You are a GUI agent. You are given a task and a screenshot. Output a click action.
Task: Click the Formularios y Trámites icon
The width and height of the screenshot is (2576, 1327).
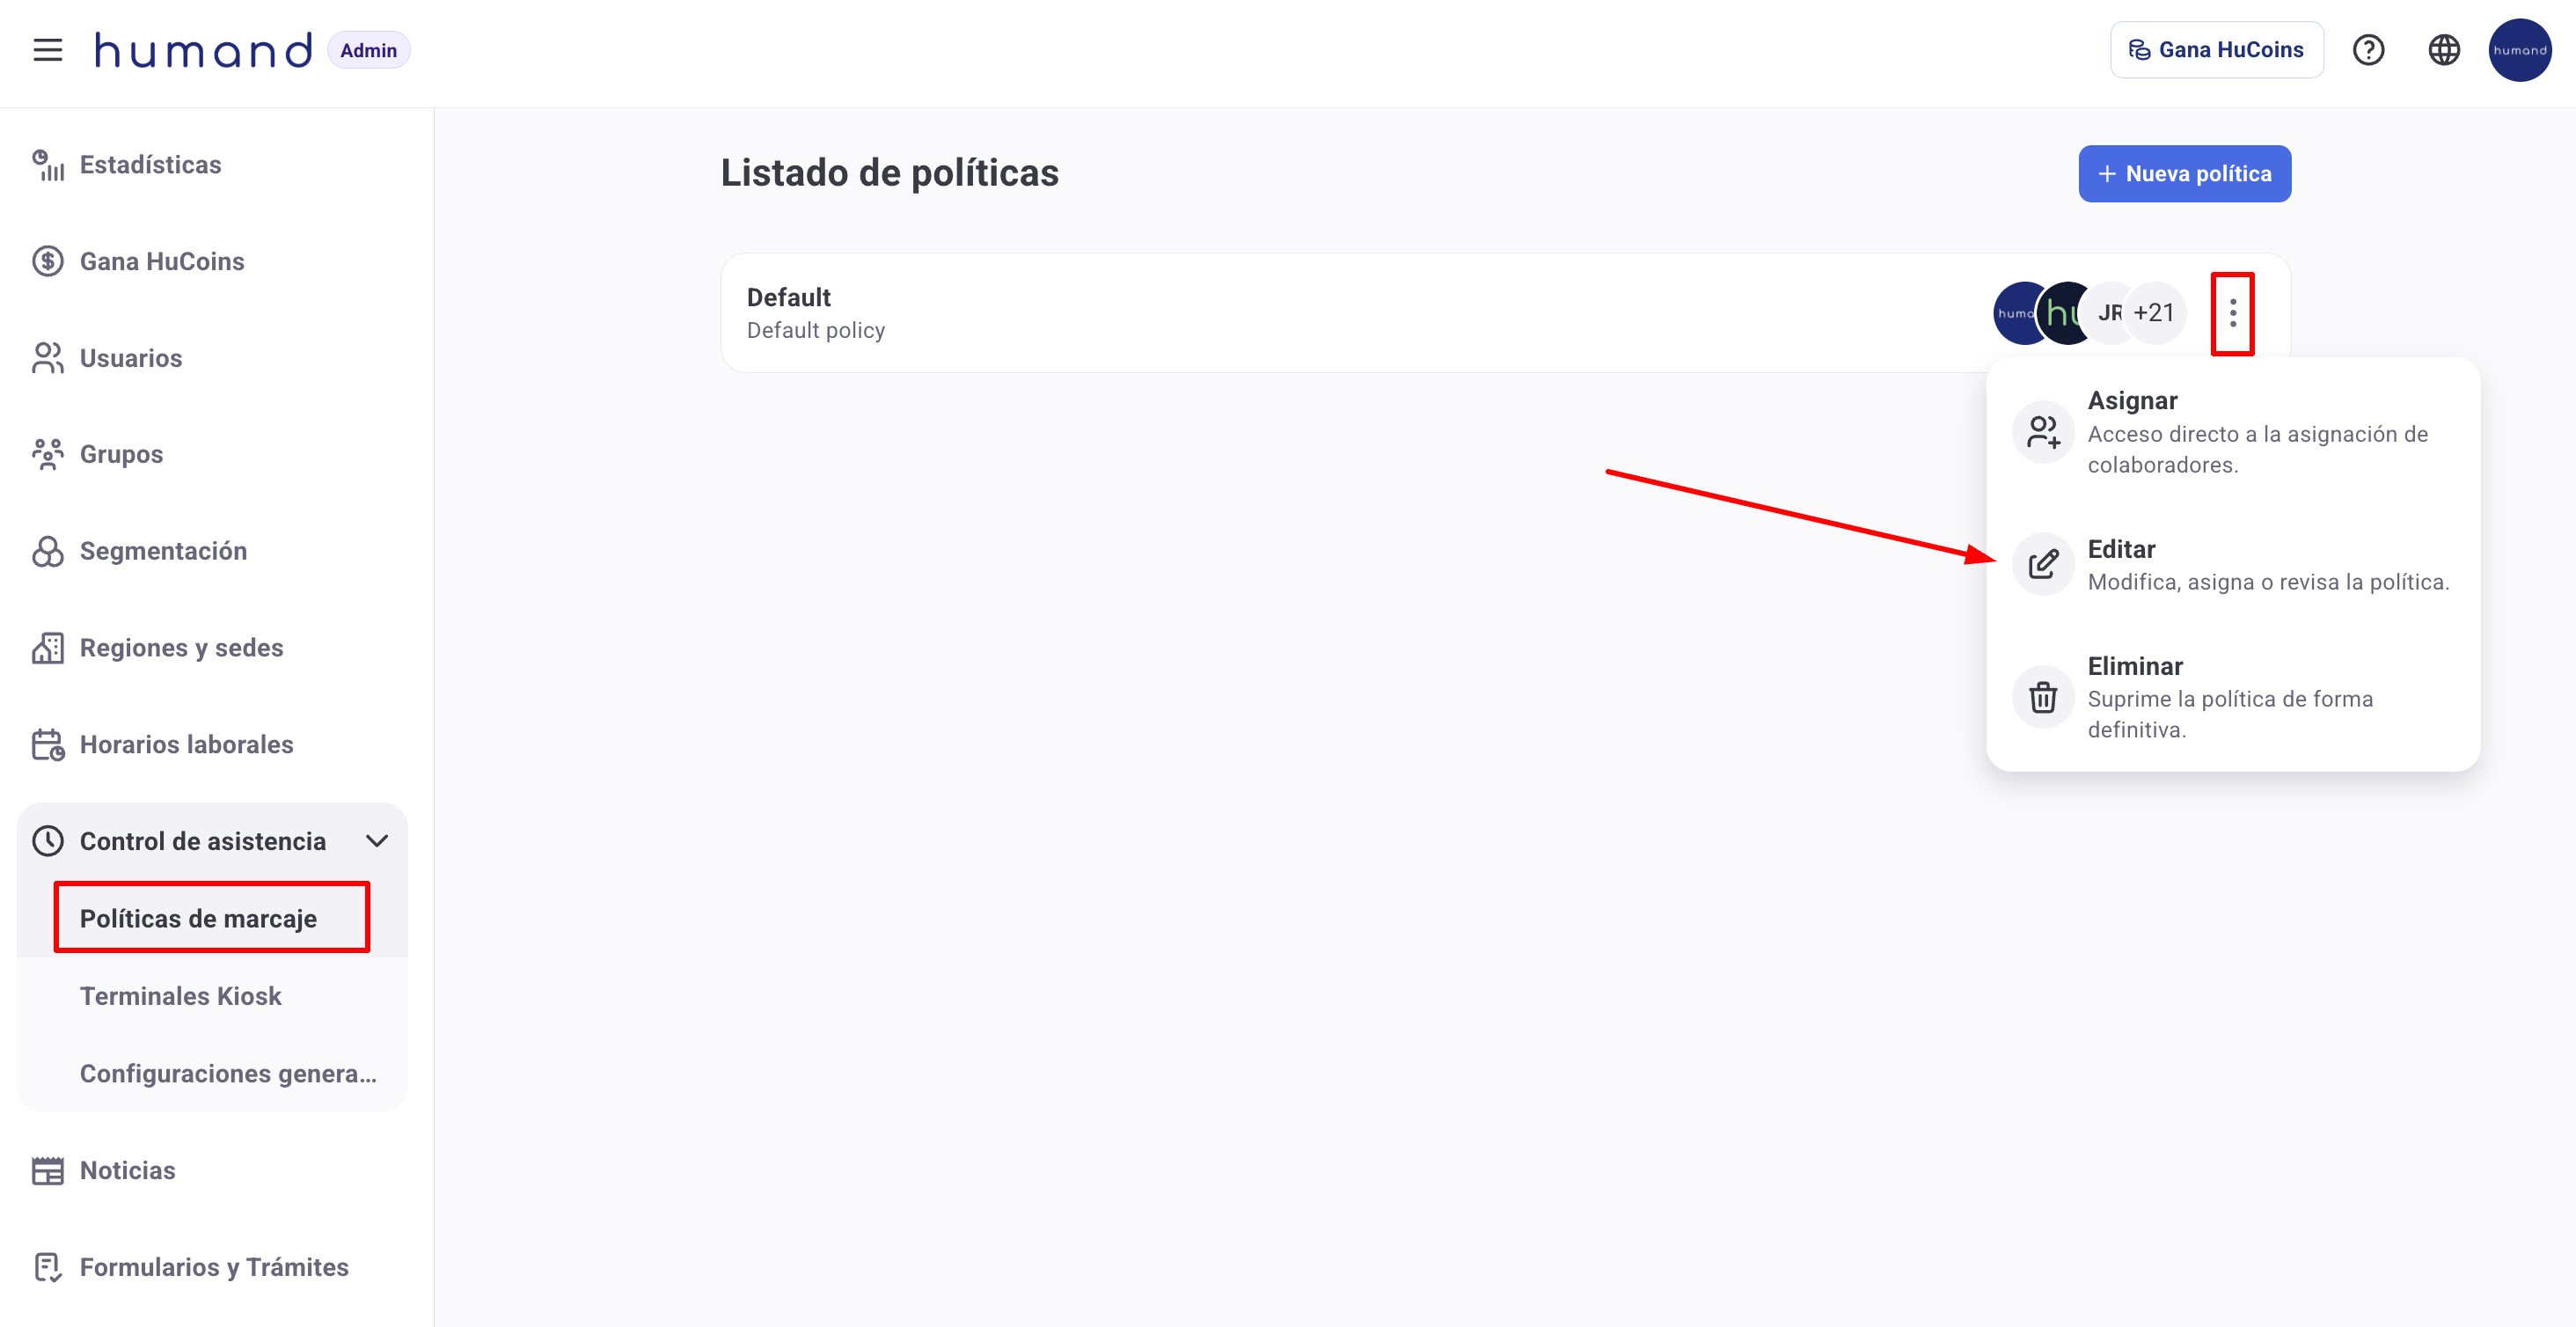[x=47, y=1268]
